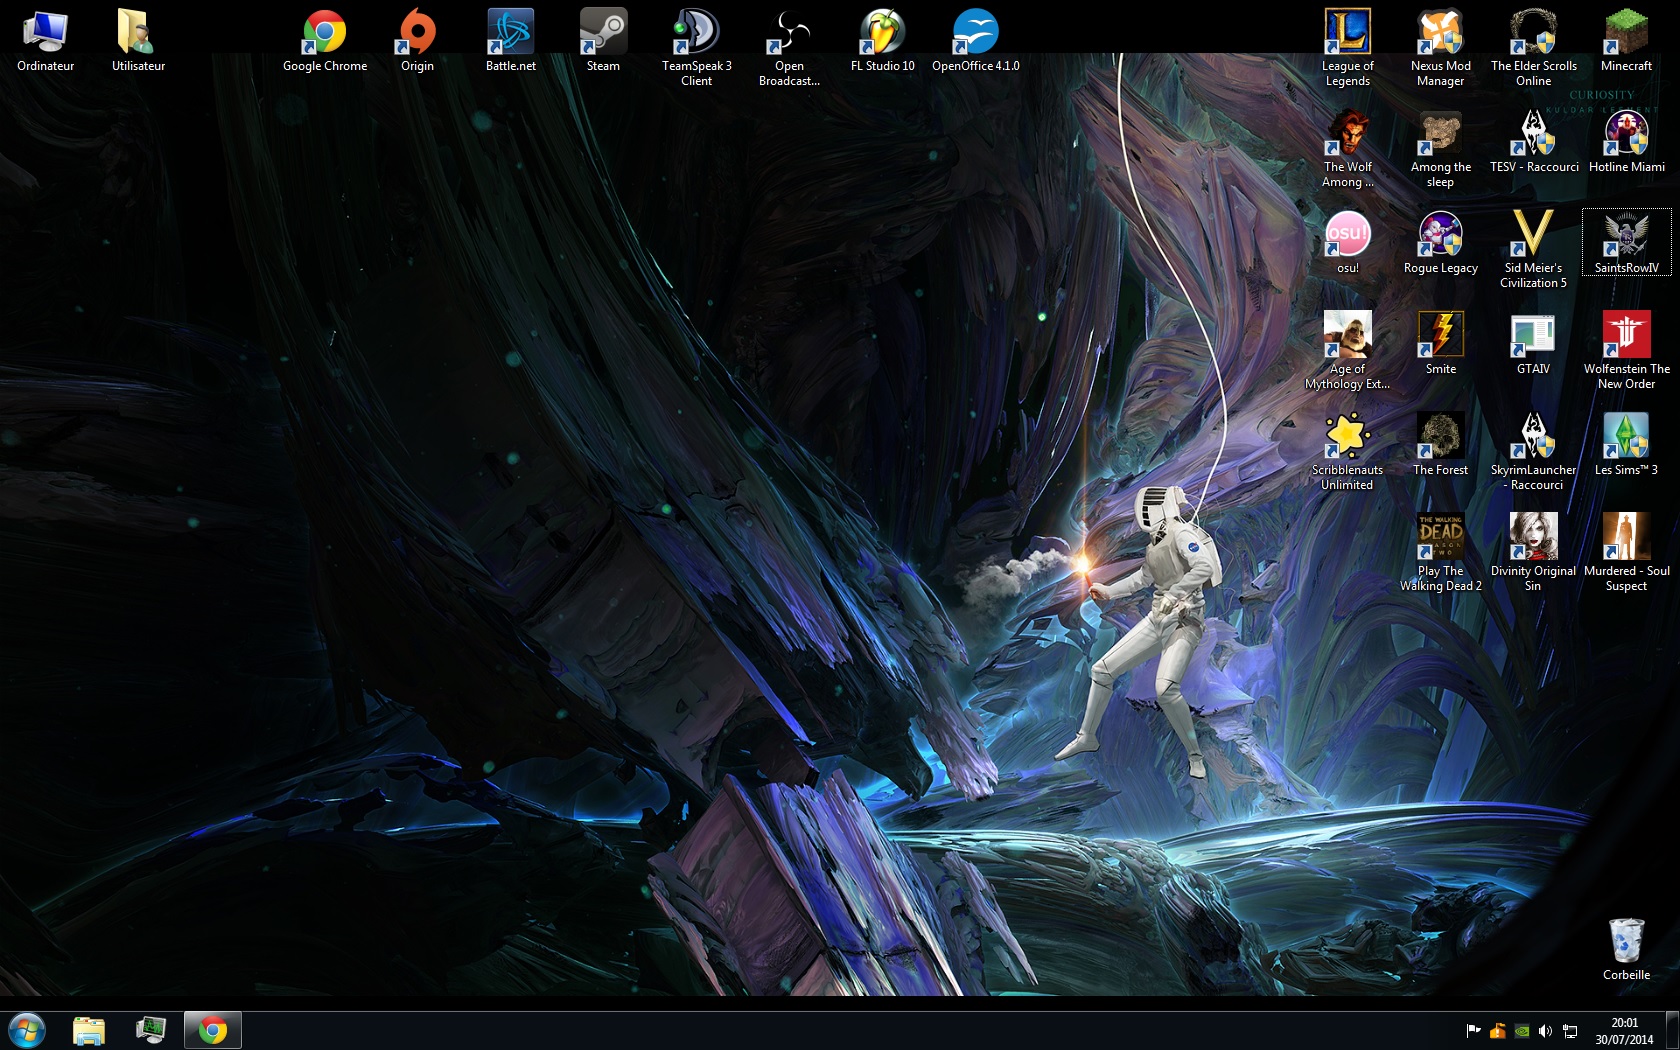
Task: Select The Elder Scrolls Online icon
Action: click(x=1533, y=48)
